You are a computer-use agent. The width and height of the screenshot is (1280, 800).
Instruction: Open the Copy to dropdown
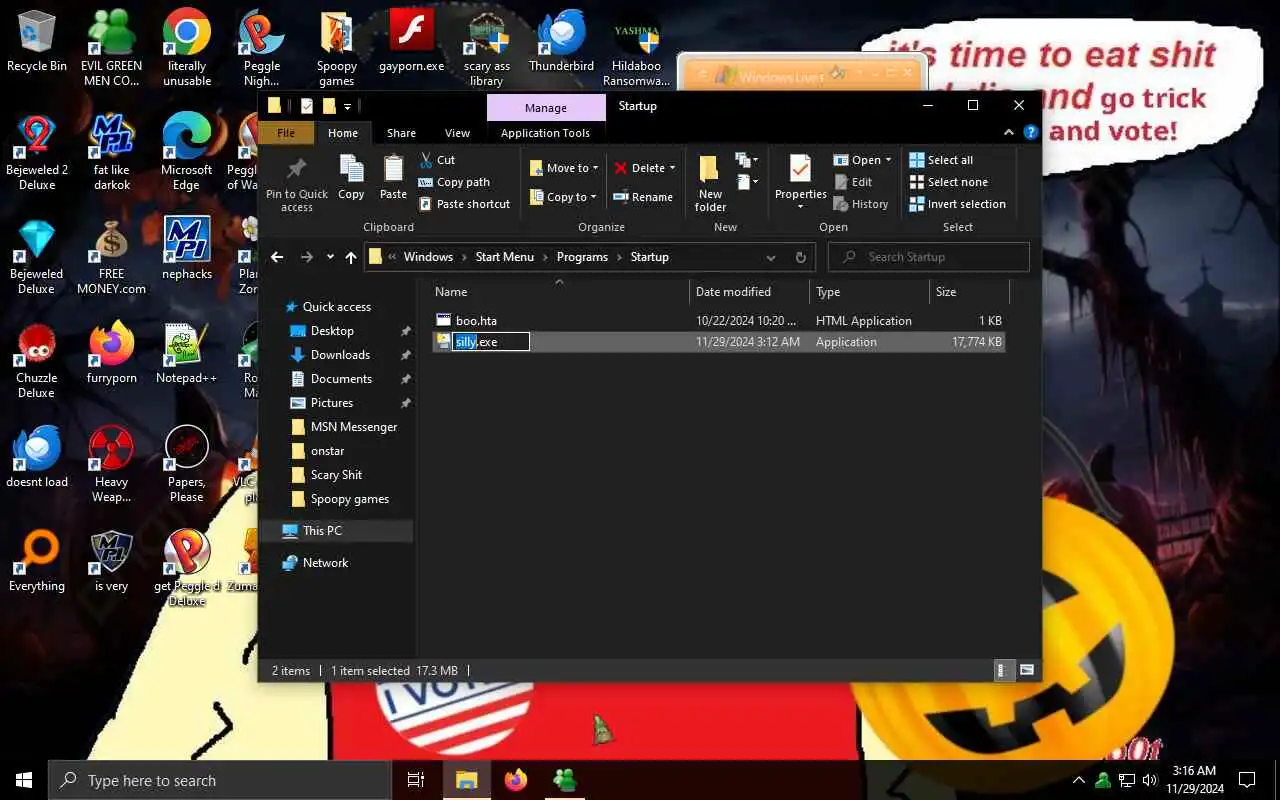pos(564,197)
